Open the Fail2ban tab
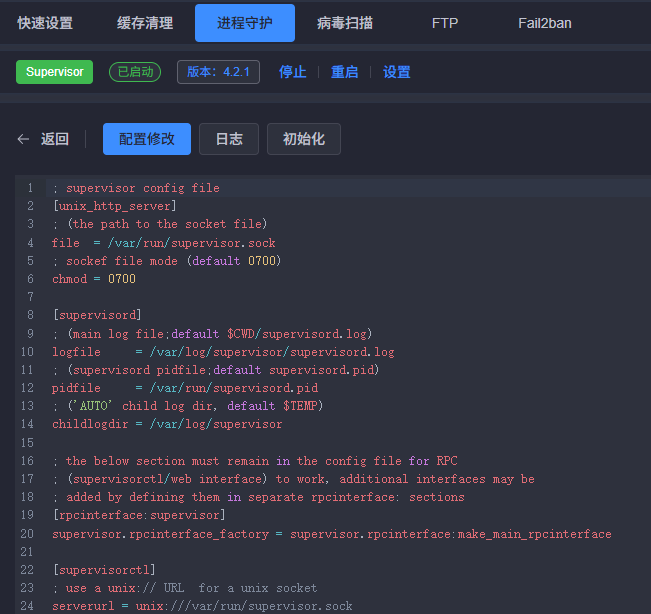The width and height of the screenshot is (651, 614). pyautogui.click(x=545, y=23)
